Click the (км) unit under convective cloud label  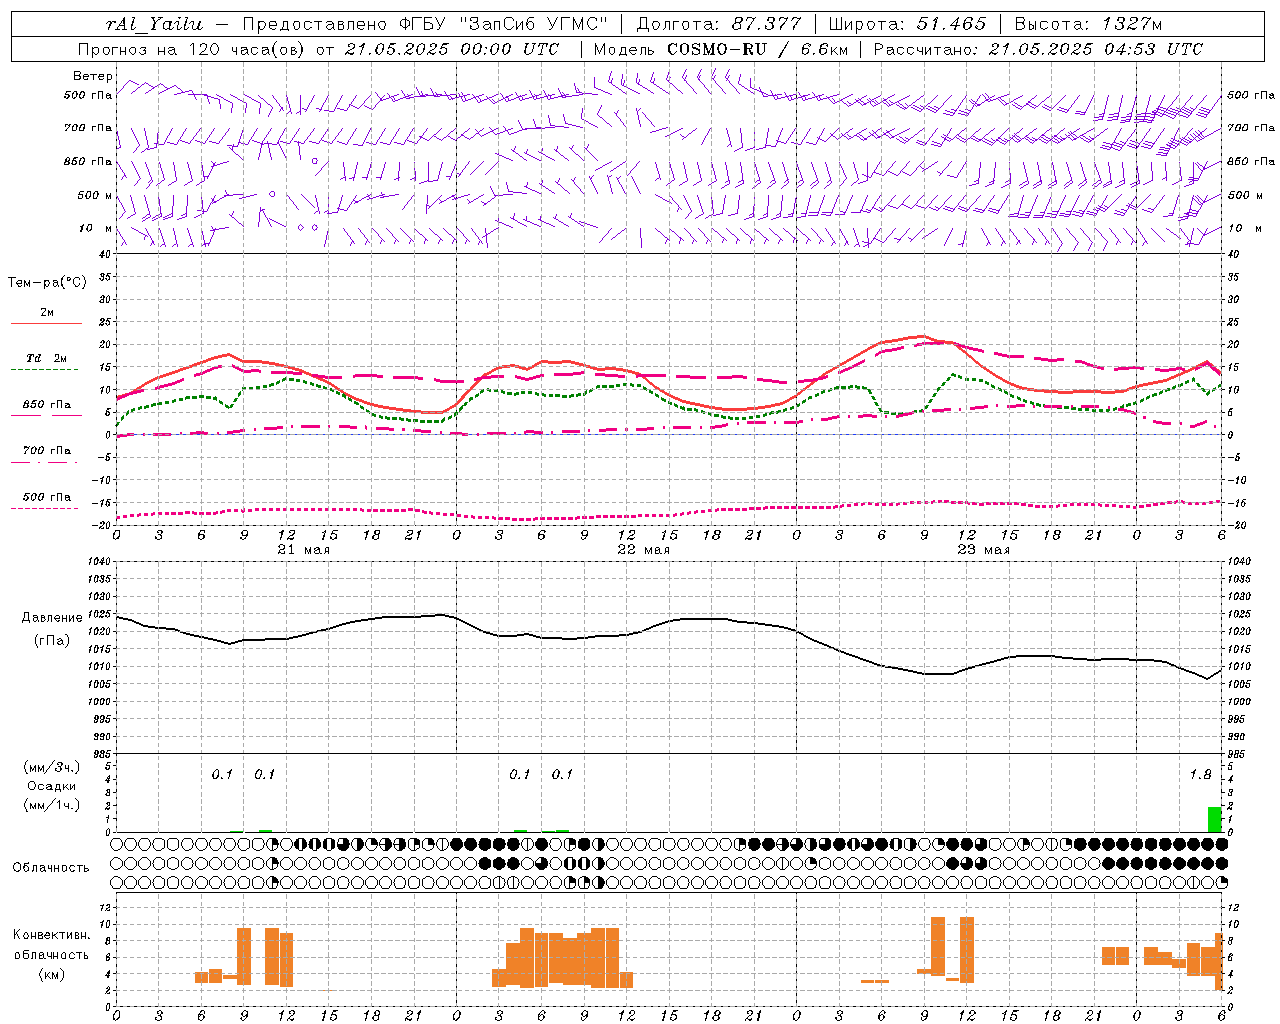coord(51,974)
